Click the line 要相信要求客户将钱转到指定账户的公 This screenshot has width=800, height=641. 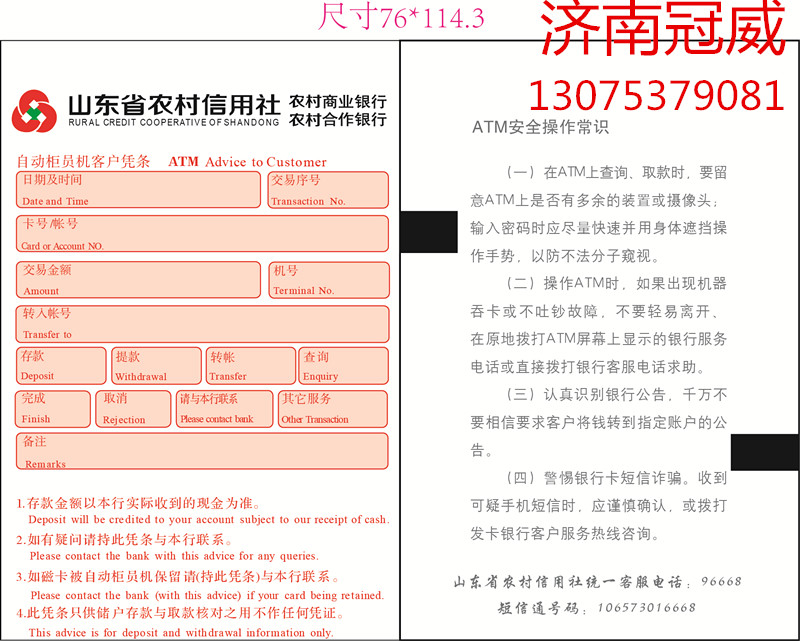pyautogui.click(x=598, y=423)
